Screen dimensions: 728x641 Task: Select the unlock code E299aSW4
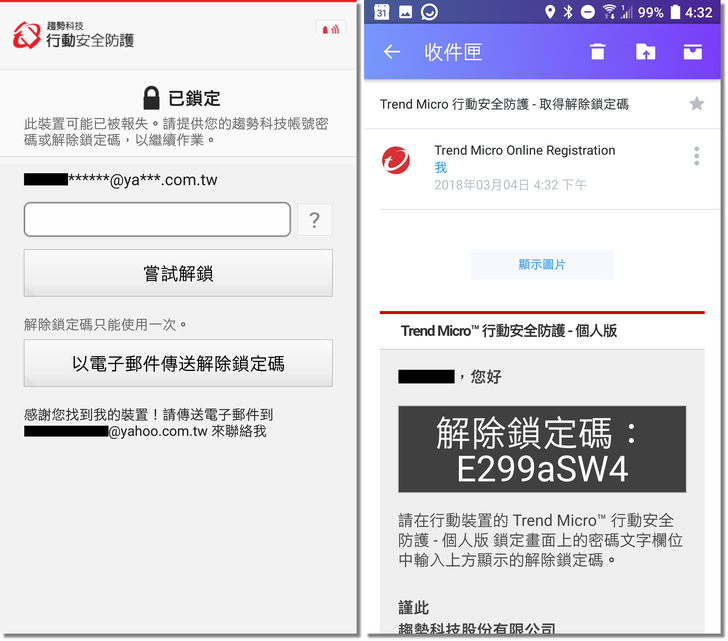point(542,469)
